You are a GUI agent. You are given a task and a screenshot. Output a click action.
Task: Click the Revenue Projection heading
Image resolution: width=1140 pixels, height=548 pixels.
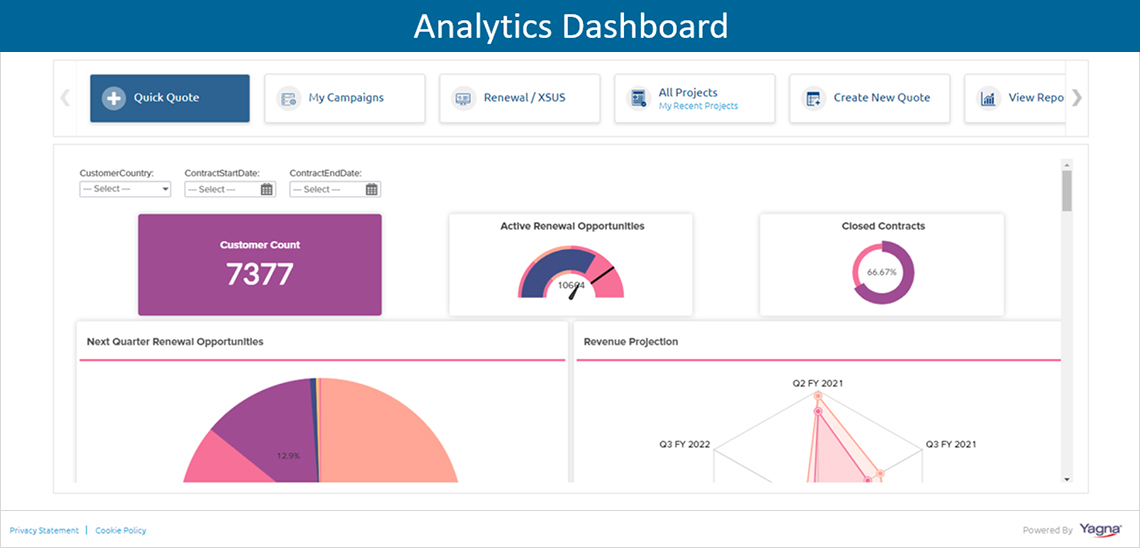click(631, 342)
